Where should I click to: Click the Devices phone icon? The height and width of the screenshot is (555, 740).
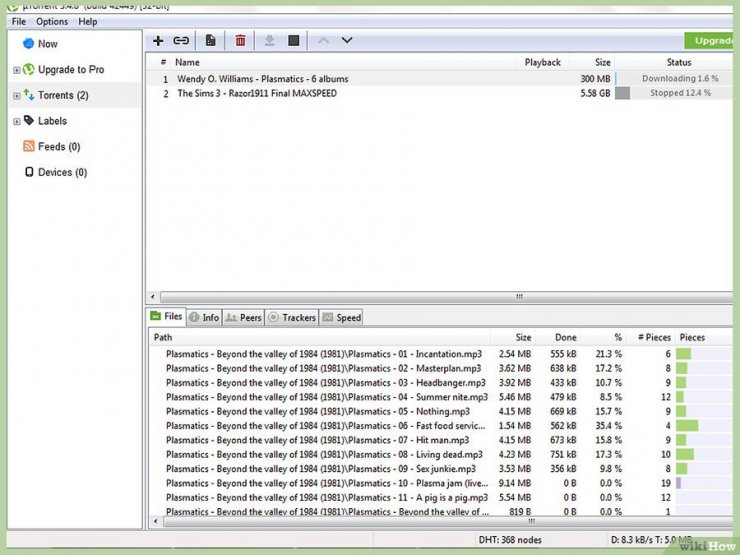(x=29, y=172)
